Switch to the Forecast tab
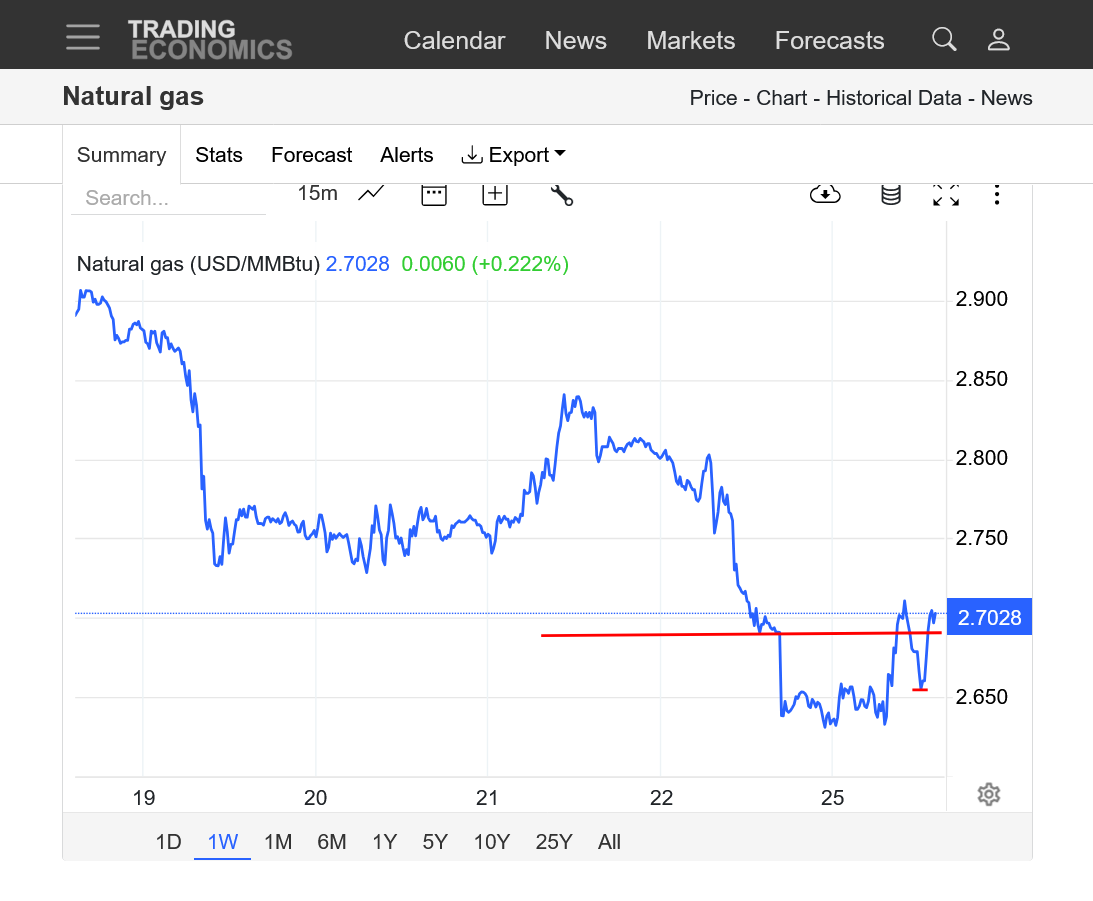 tap(311, 155)
